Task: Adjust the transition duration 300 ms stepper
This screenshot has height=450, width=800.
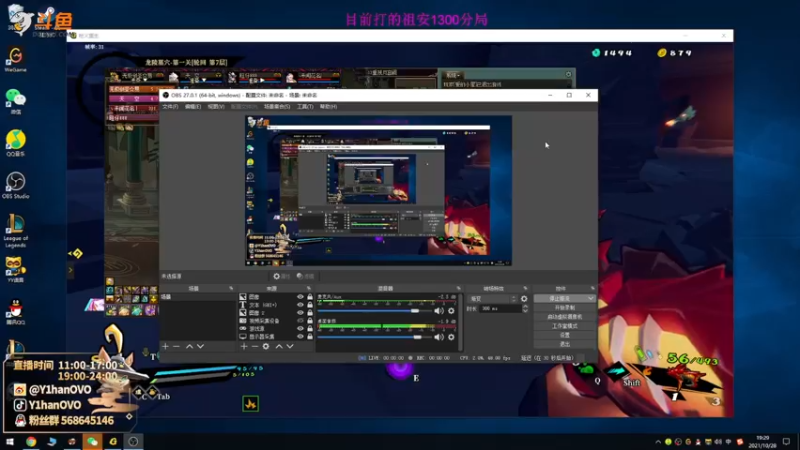Action: pos(526,309)
